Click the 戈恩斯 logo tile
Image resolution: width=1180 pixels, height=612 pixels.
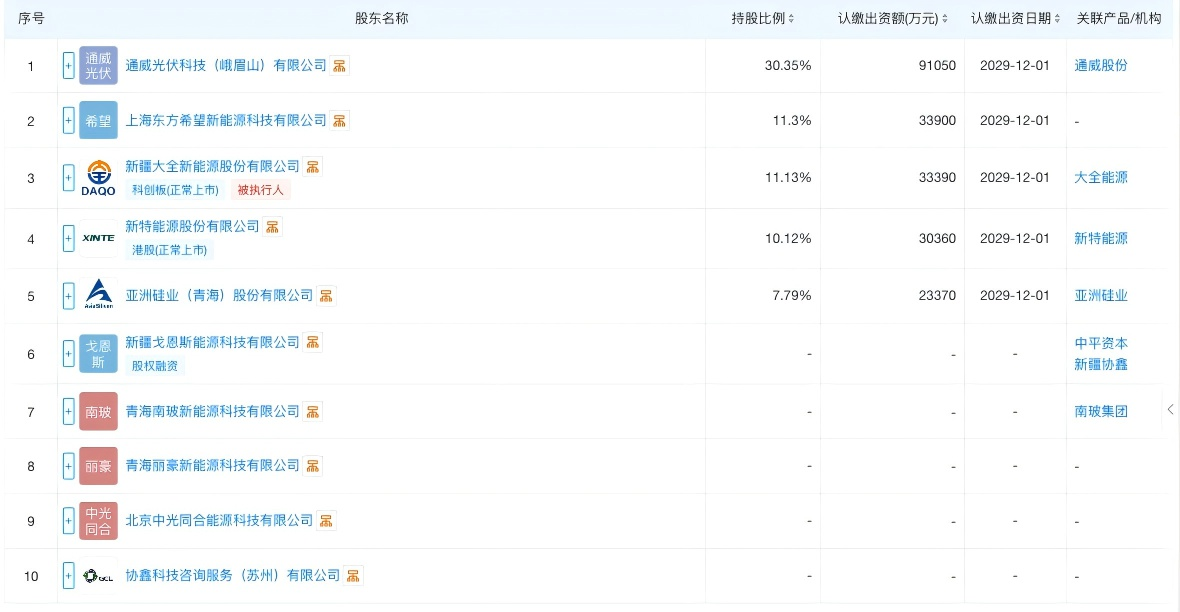98,353
